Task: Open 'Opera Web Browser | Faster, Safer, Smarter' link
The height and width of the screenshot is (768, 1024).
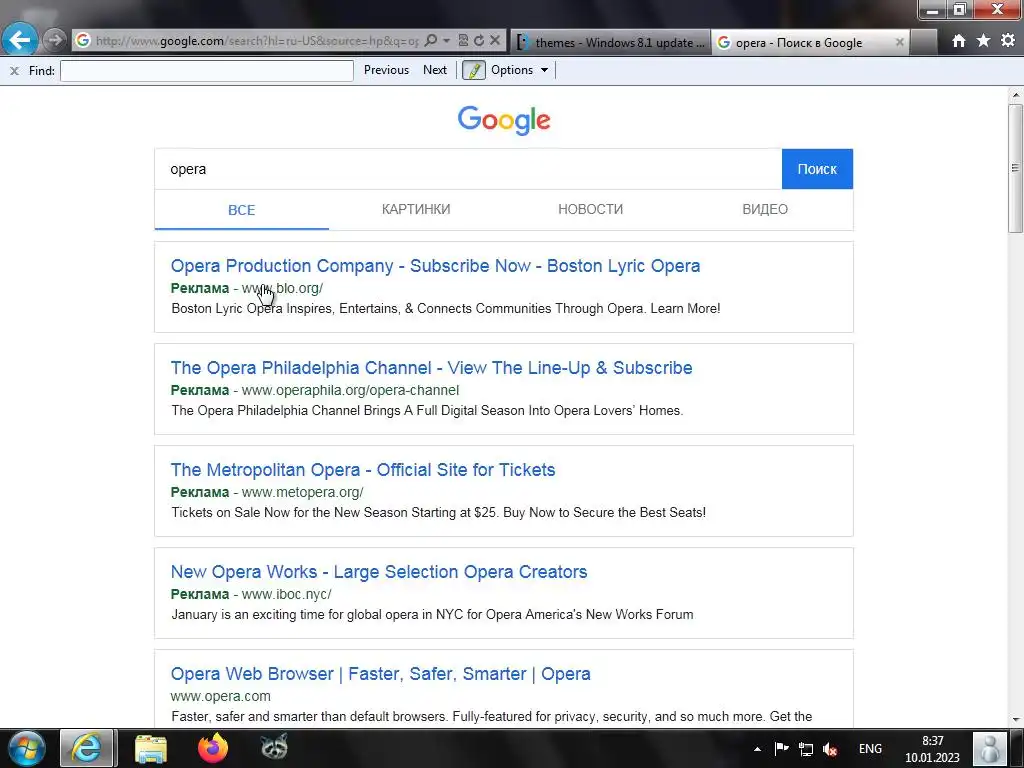Action: click(380, 673)
